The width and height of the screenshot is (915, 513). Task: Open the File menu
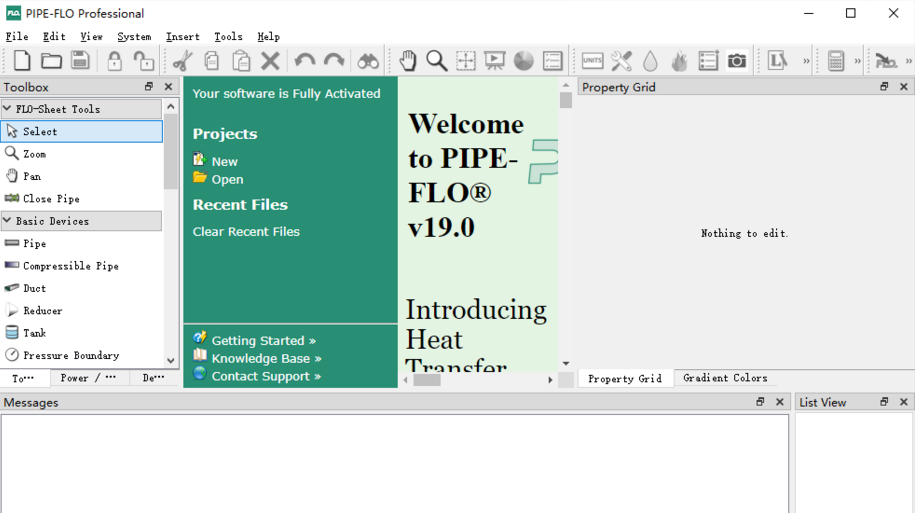click(x=17, y=36)
